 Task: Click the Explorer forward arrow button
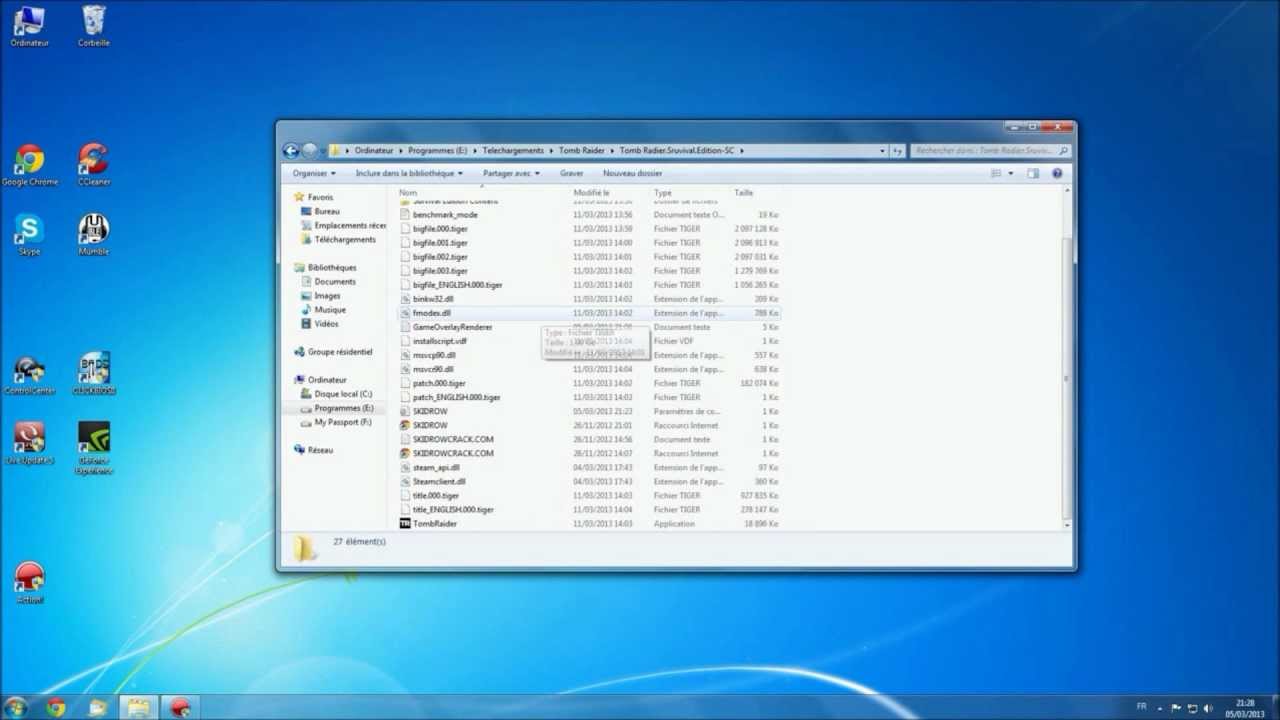click(x=309, y=151)
